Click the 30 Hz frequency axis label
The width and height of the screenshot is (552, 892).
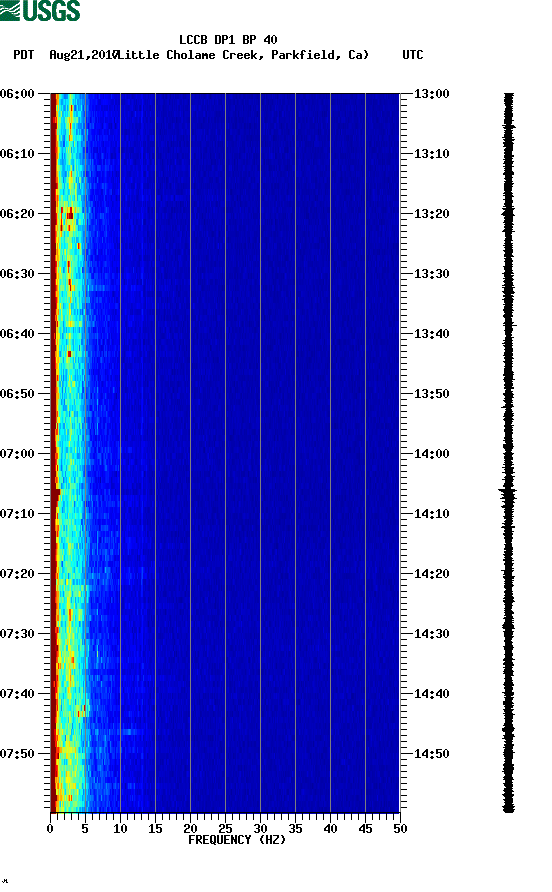(x=261, y=828)
